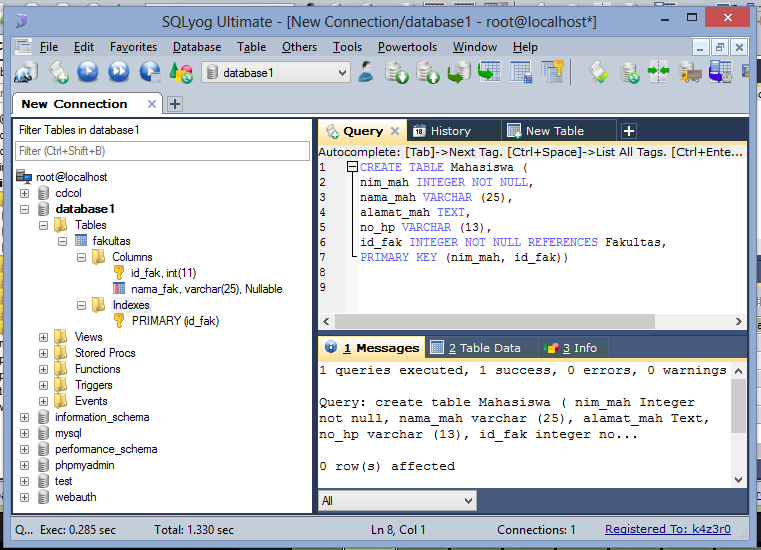
Task: Expand the Stored Procs folder
Action: coord(44,353)
